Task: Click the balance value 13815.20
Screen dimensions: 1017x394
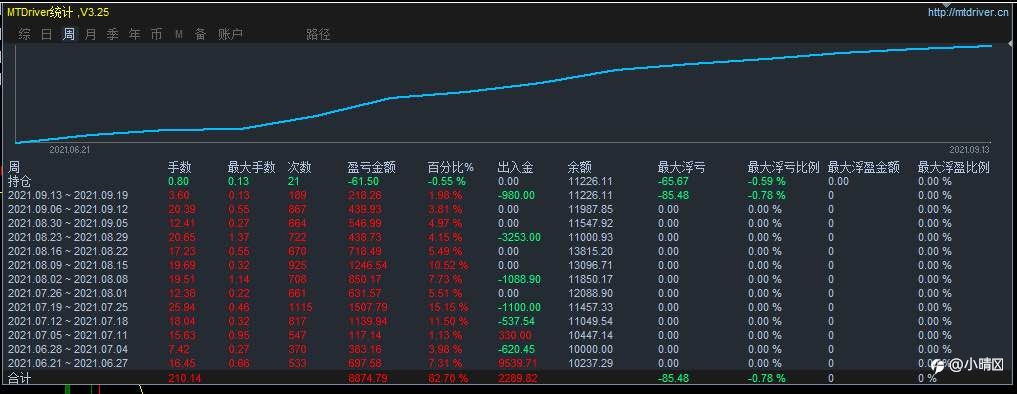Action: [590, 251]
